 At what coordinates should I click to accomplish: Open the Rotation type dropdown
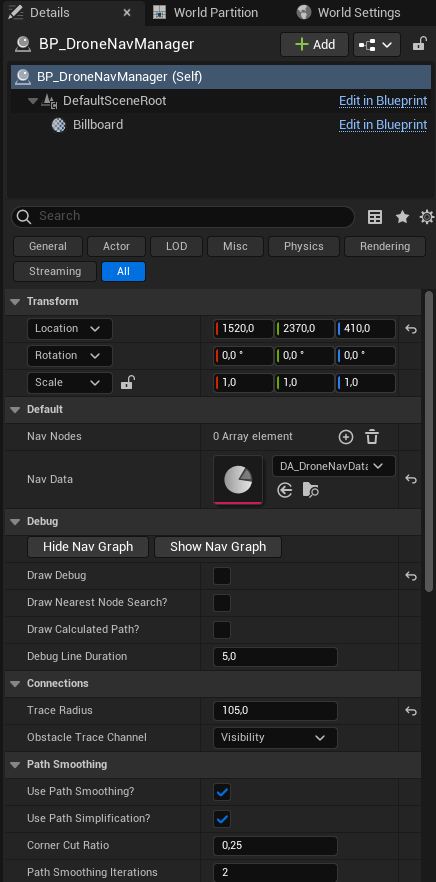point(70,356)
